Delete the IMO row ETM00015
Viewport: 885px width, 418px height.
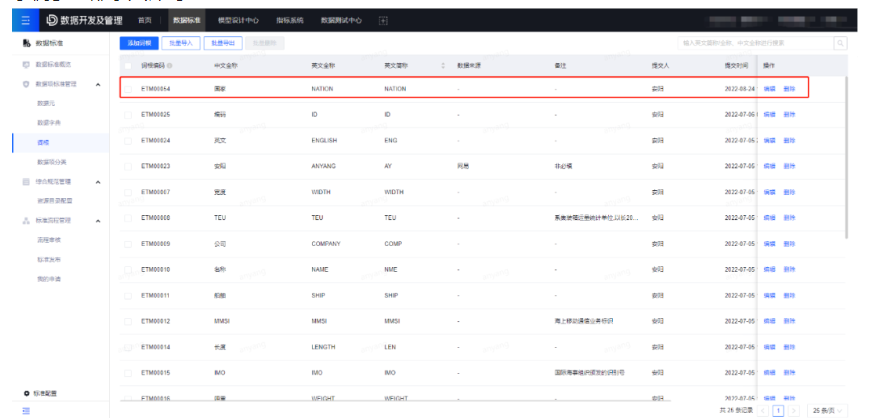[789, 373]
